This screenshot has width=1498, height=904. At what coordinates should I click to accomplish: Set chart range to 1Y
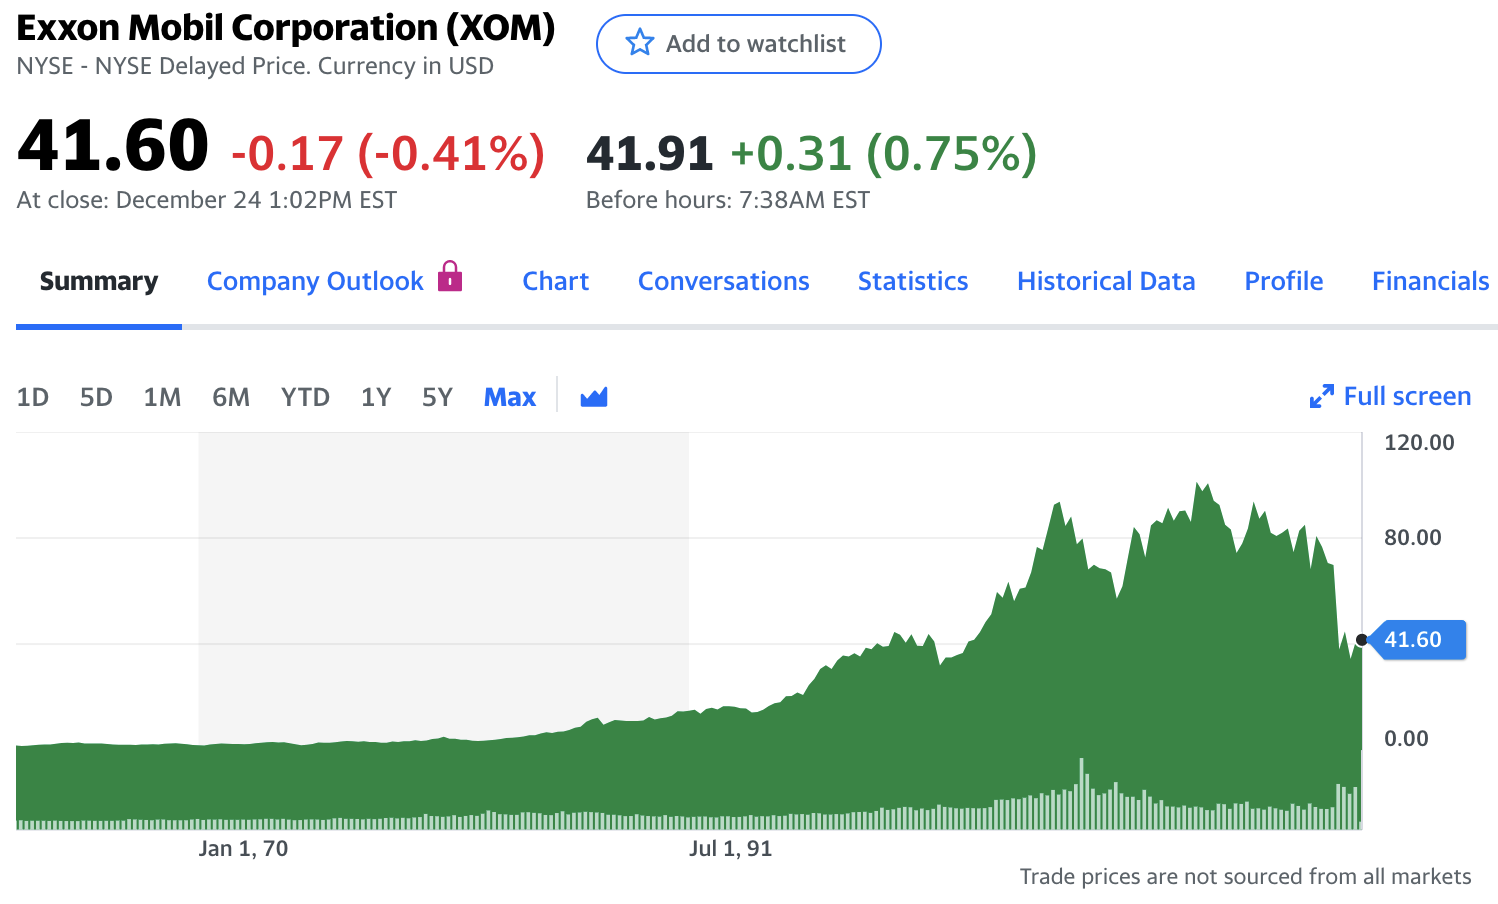coord(376,398)
